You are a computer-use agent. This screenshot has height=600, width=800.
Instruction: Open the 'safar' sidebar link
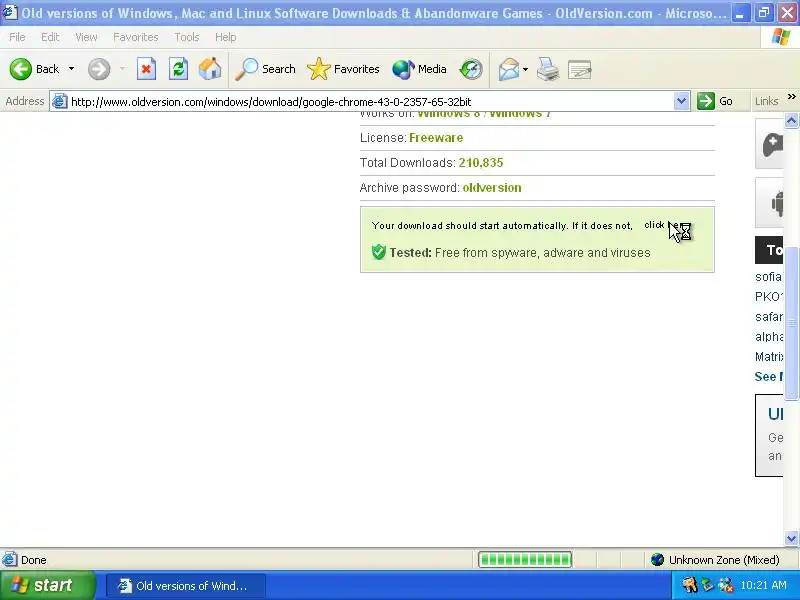click(x=768, y=317)
